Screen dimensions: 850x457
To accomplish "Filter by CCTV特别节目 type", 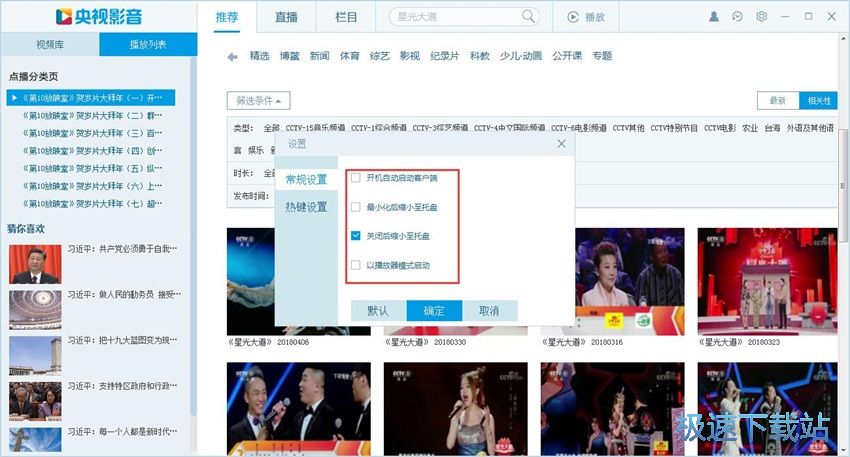I will pyautogui.click(x=674, y=128).
